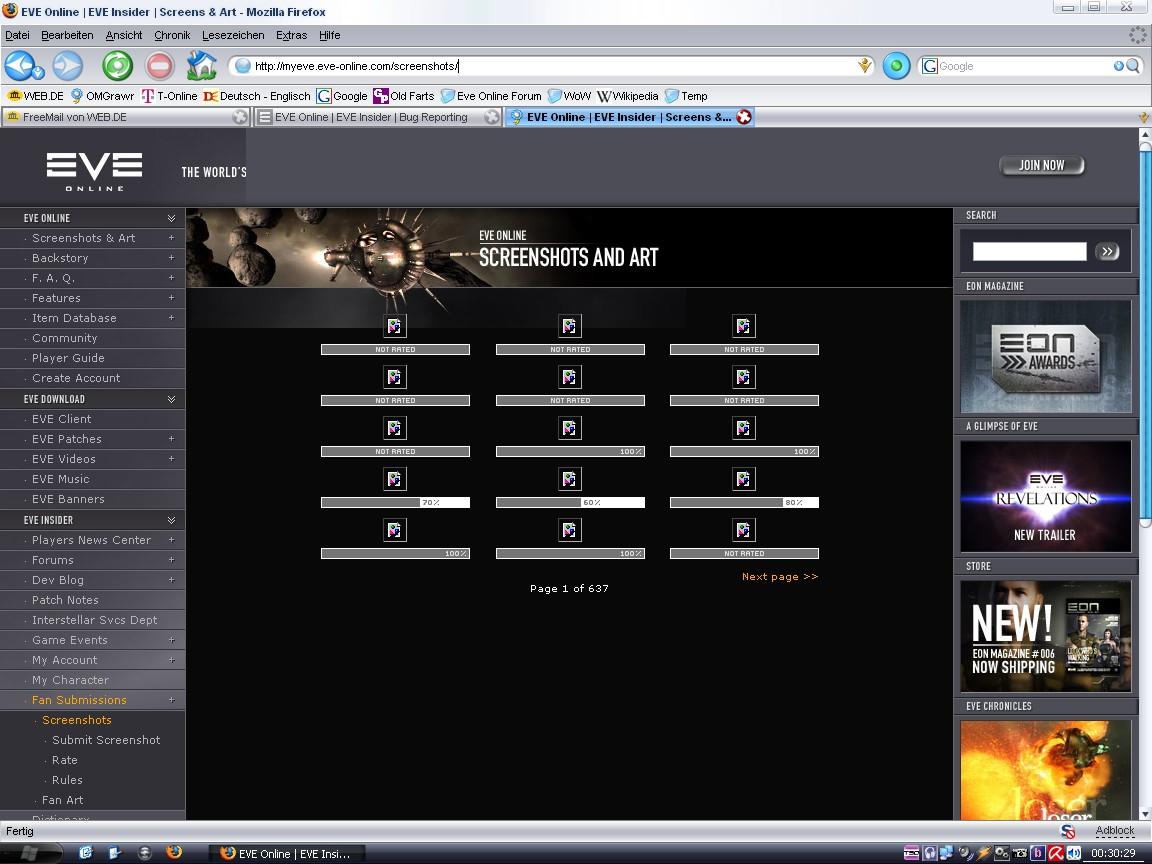
Task: Open the screenshot thumbnail rated 60%
Action: click(x=569, y=479)
